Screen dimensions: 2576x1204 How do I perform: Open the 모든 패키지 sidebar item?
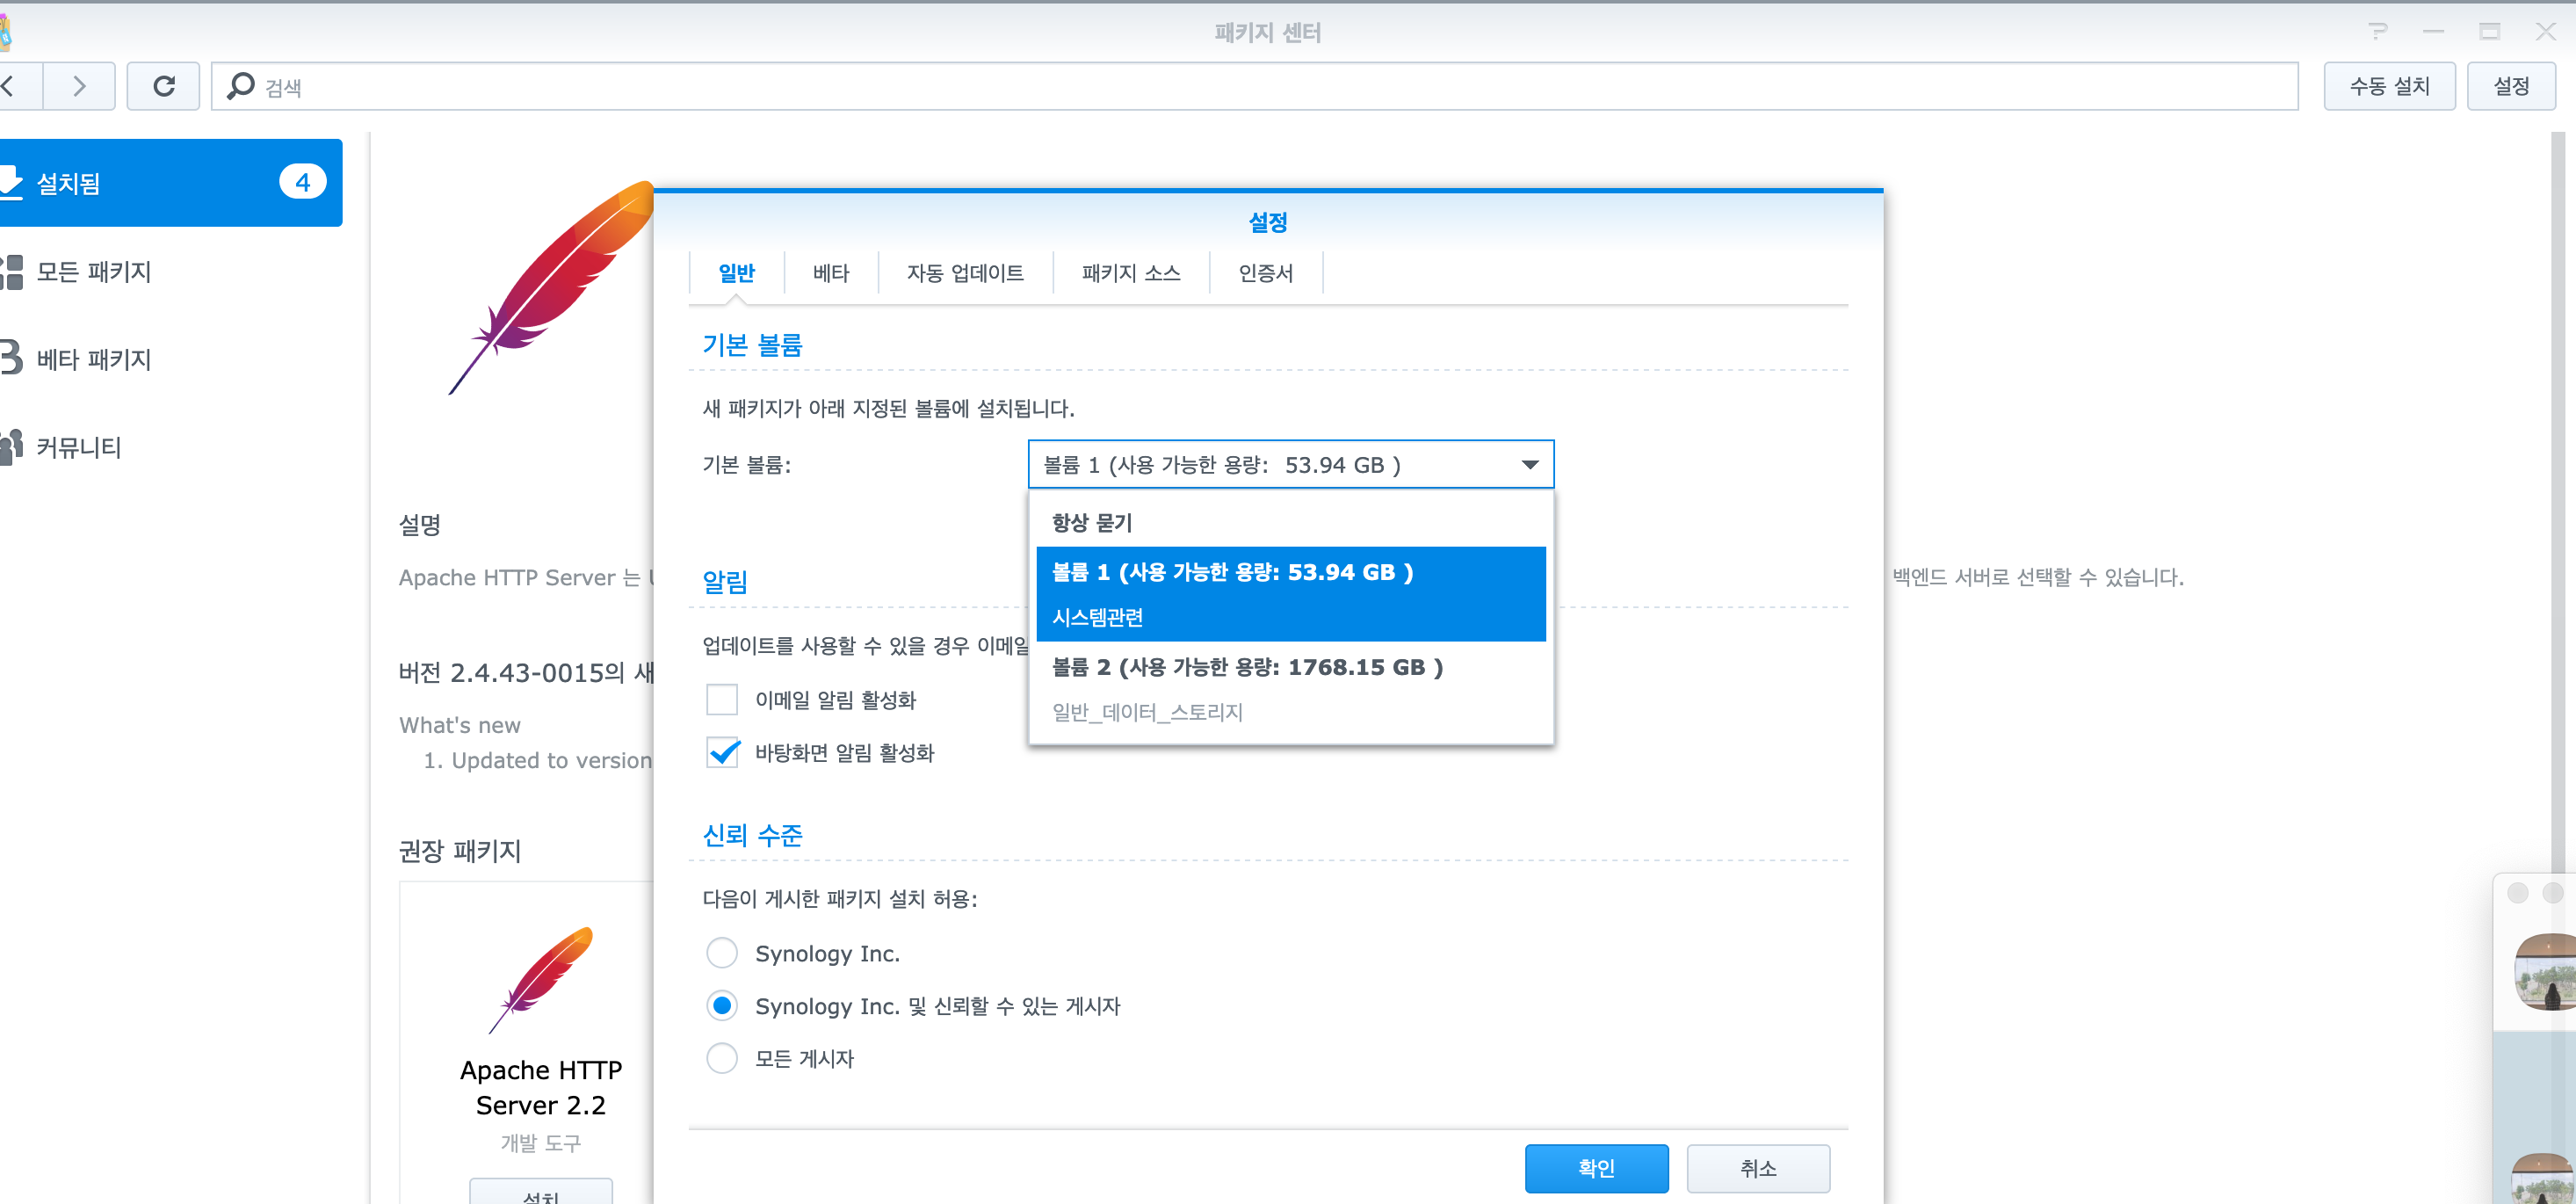click(x=94, y=271)
